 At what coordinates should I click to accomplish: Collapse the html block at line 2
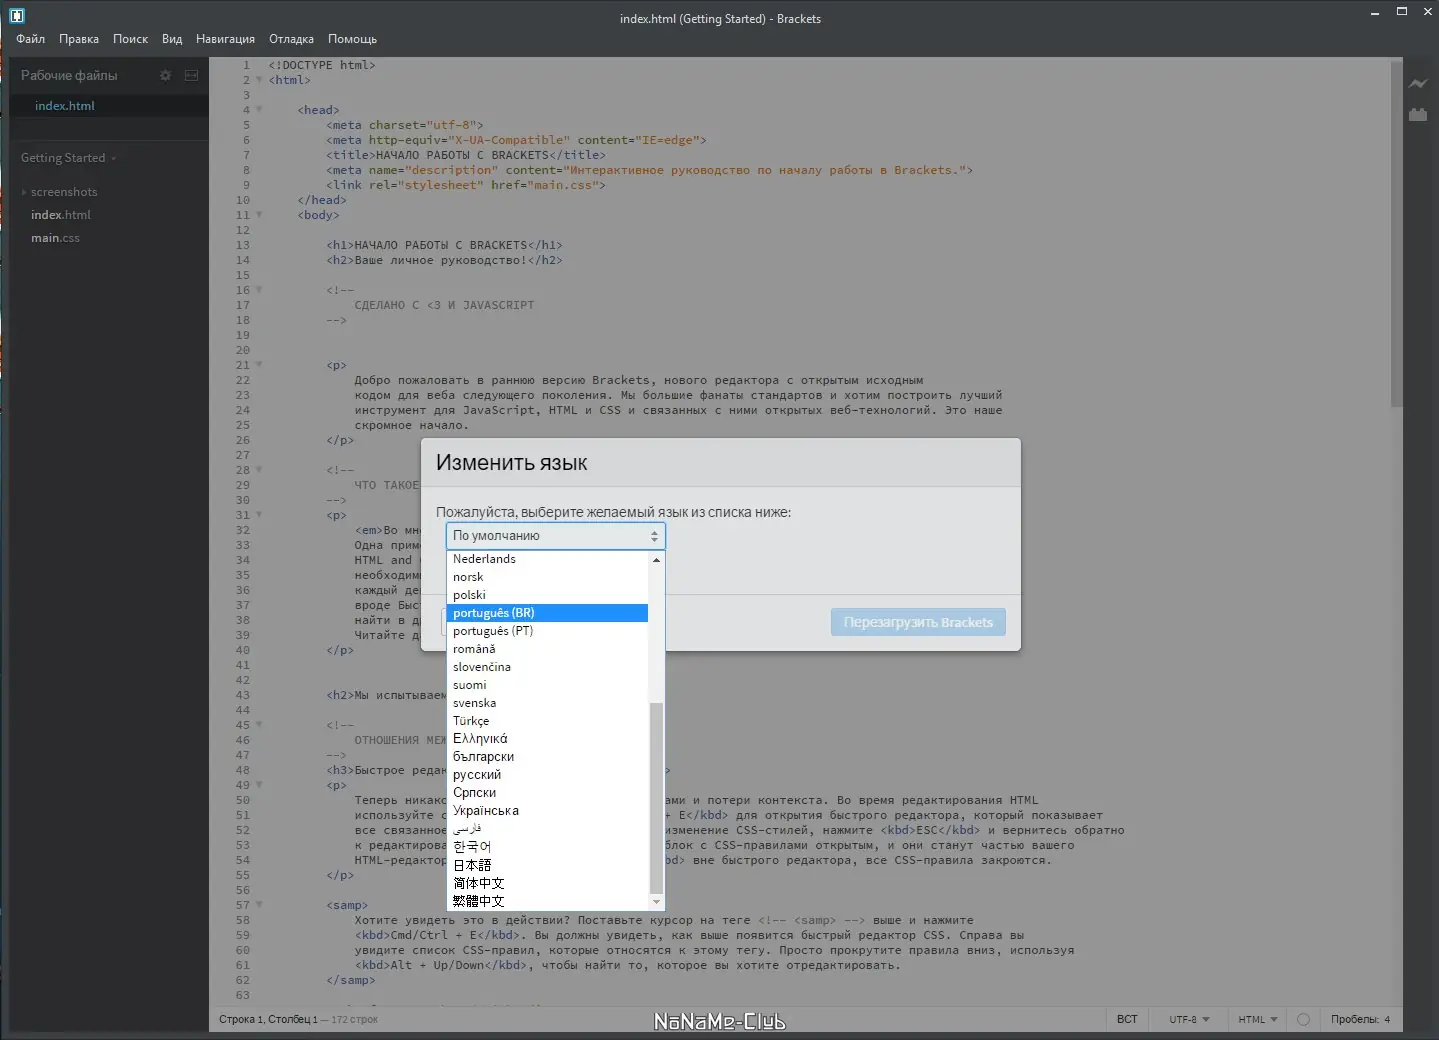259,80
